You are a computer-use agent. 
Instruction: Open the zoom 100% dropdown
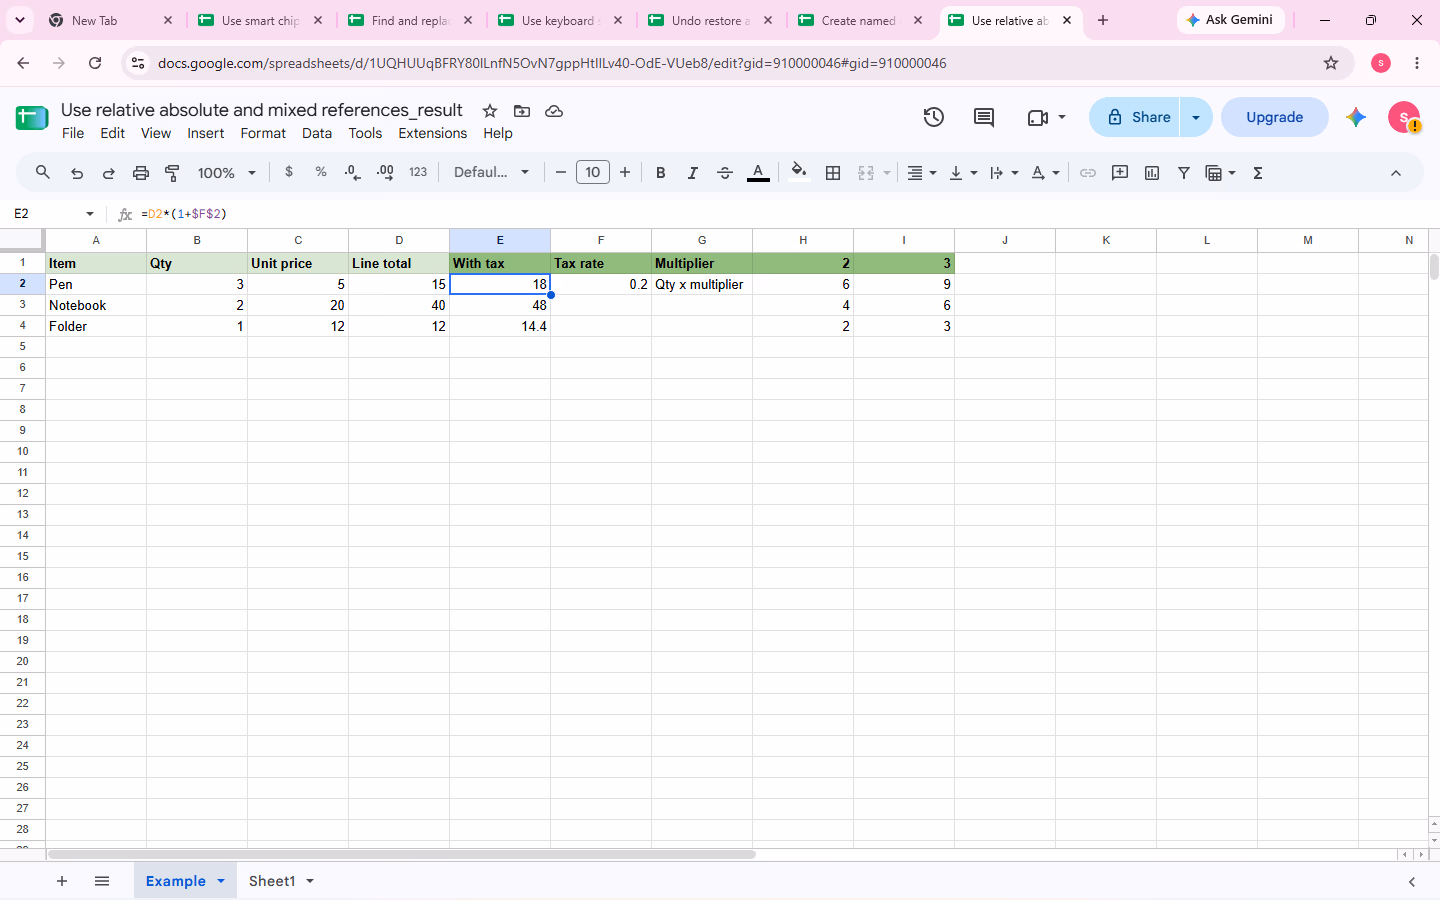pos(227,173)
